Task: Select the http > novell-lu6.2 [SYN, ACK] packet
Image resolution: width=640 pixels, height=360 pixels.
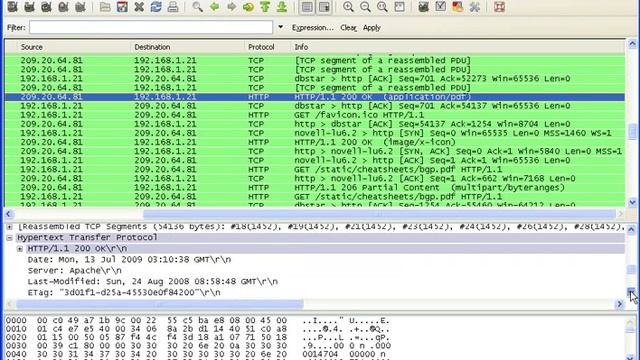Action: [x=315, y=151]
